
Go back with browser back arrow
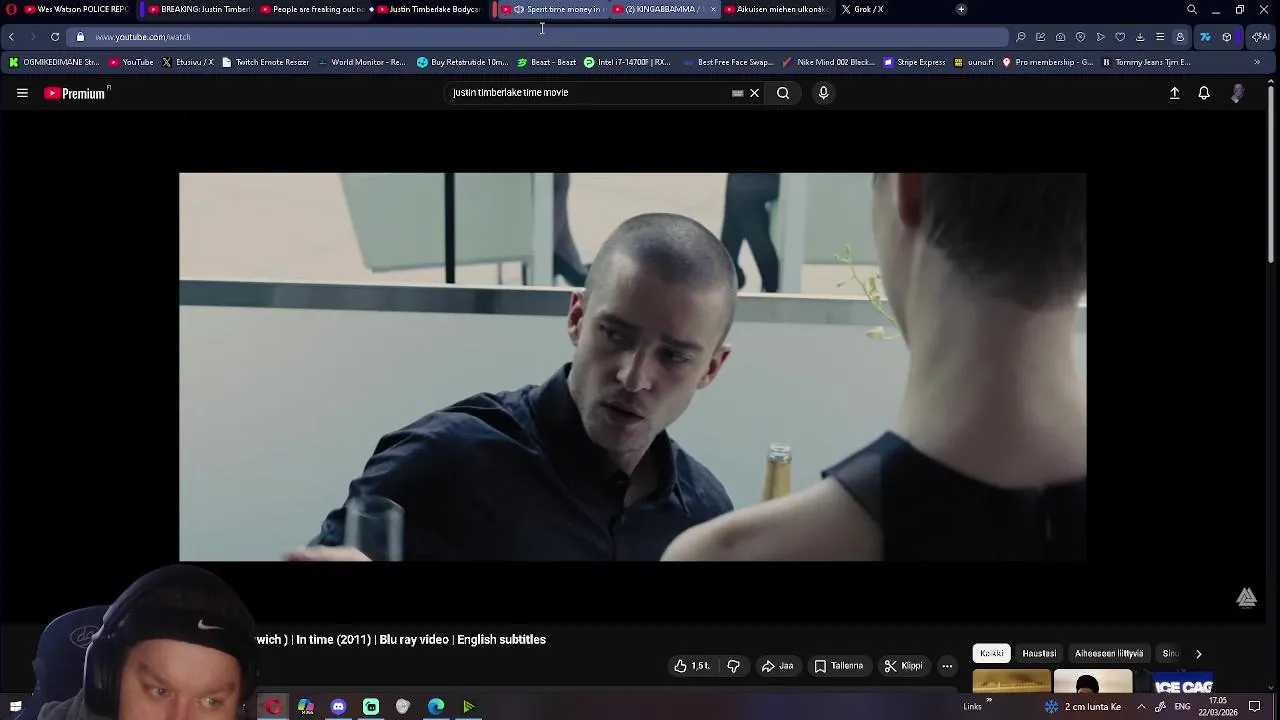[x=11, y=37]
